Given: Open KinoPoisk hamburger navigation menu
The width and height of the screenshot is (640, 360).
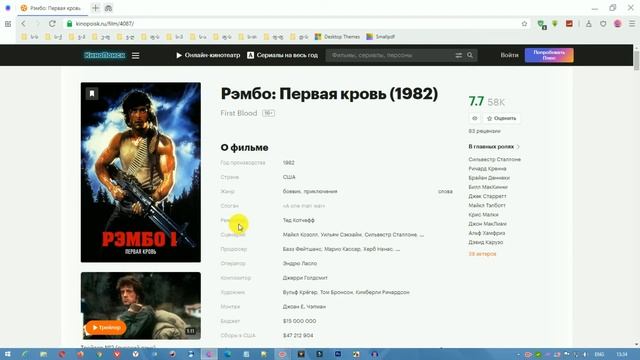Looking at the screenshot, I should click(x=136, y=55).
